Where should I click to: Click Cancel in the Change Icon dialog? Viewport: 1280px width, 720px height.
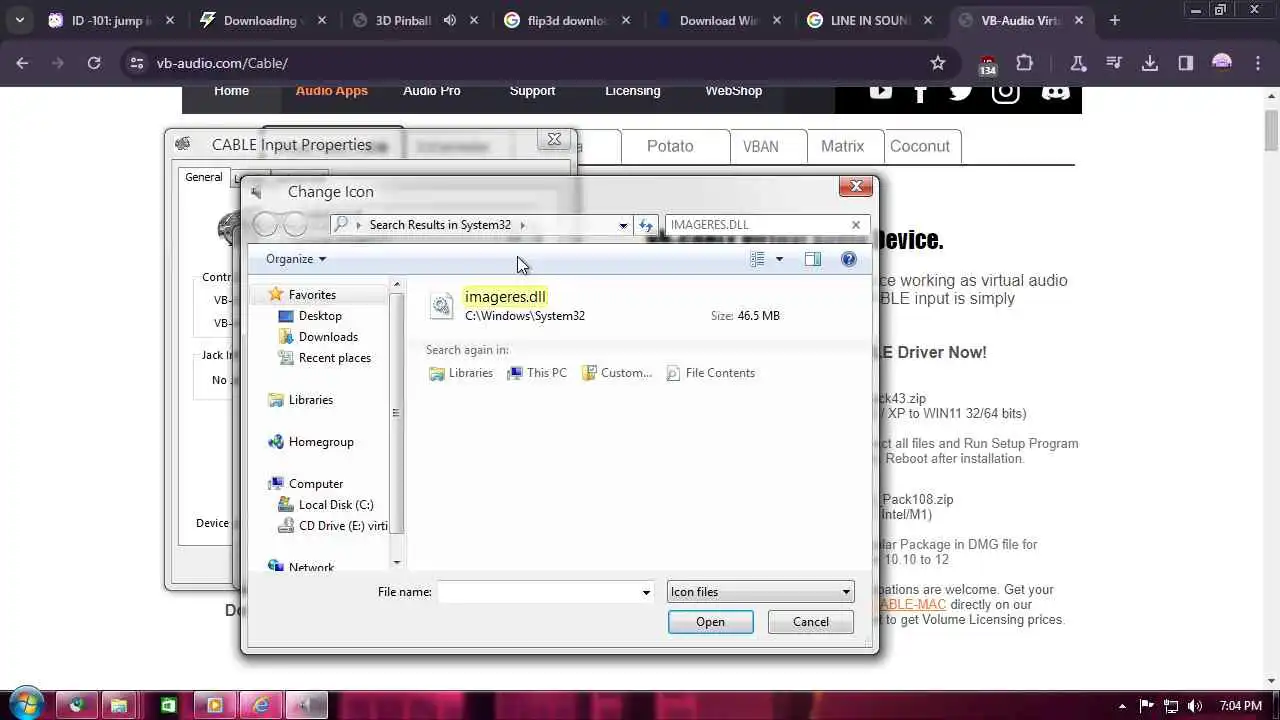811,621
